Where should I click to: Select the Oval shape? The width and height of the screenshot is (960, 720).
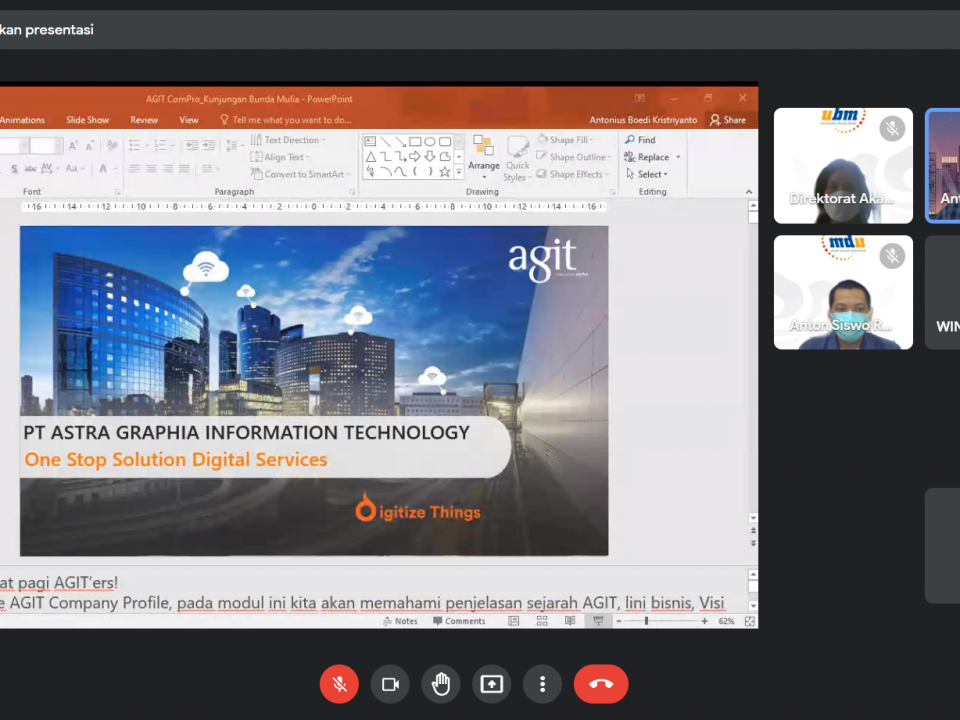(430, 141)
